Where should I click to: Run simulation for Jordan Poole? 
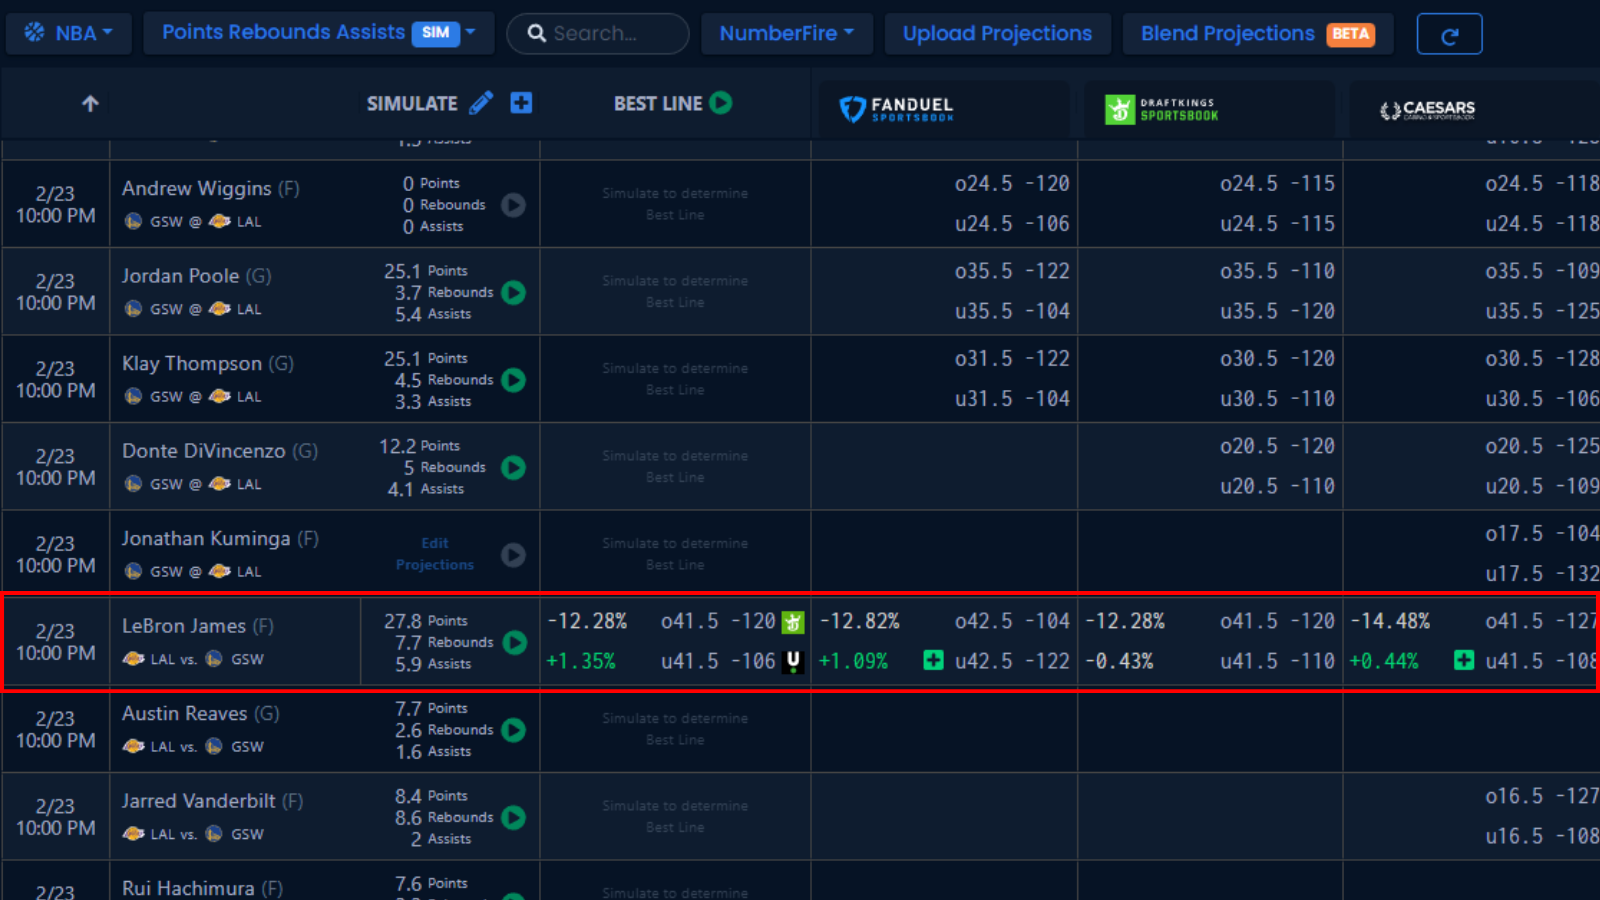tap(514, 292)
